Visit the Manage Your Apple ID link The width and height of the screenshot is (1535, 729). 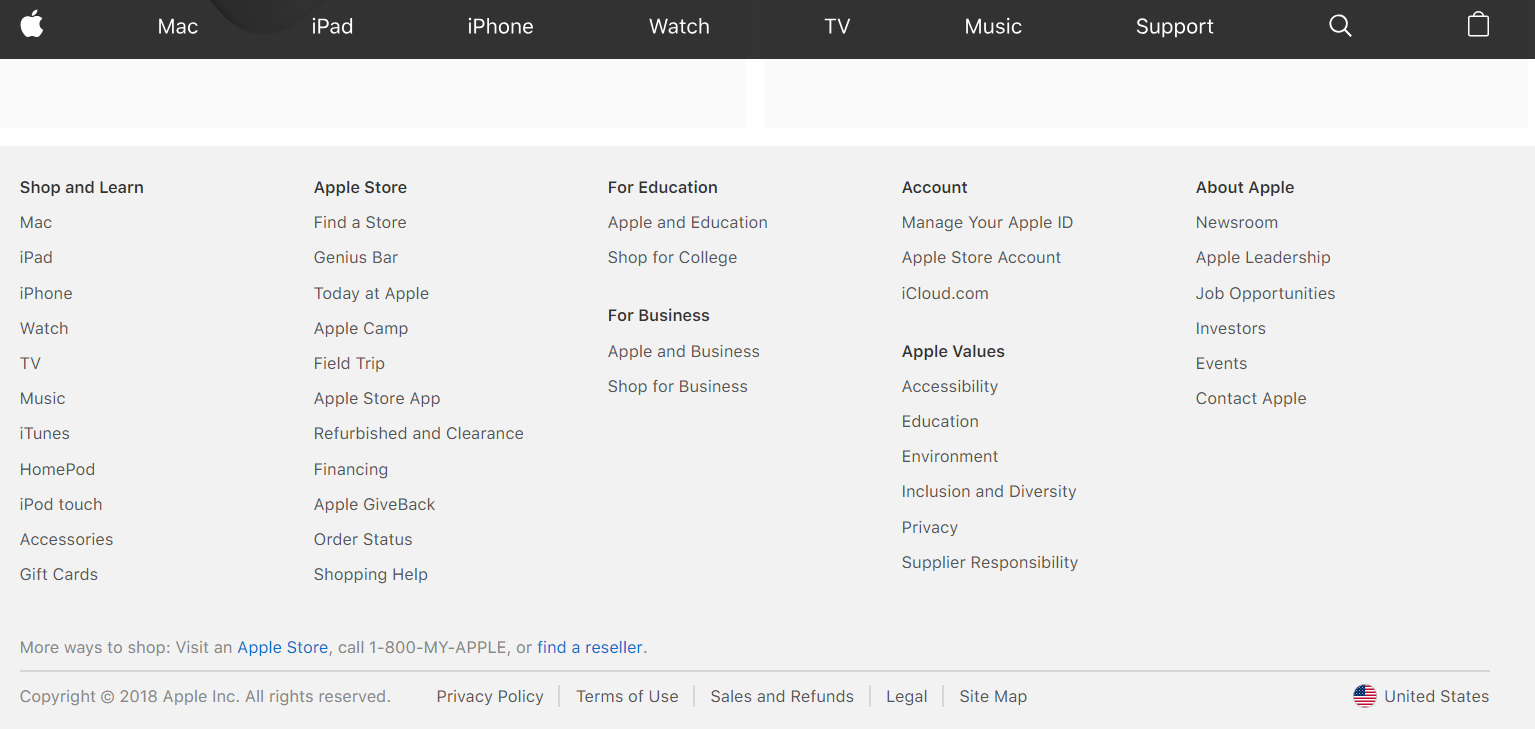(987, 222)
